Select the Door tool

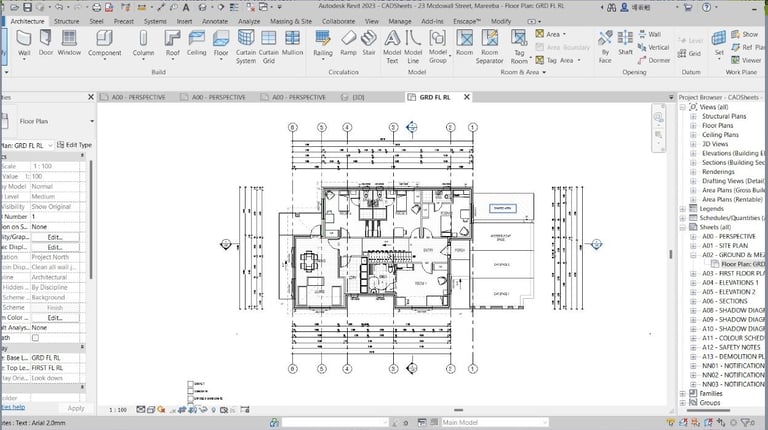pyautogui.click(x=46, y=42)
